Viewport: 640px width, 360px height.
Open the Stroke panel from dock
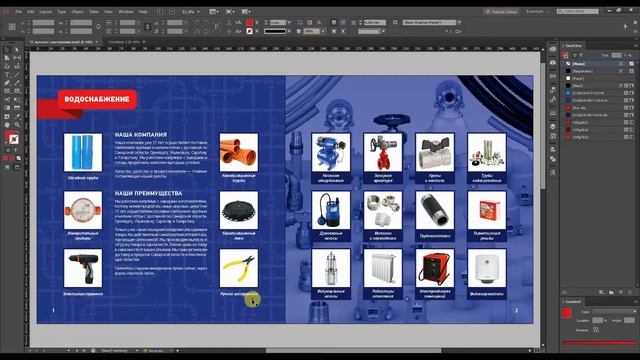point(553,113)
